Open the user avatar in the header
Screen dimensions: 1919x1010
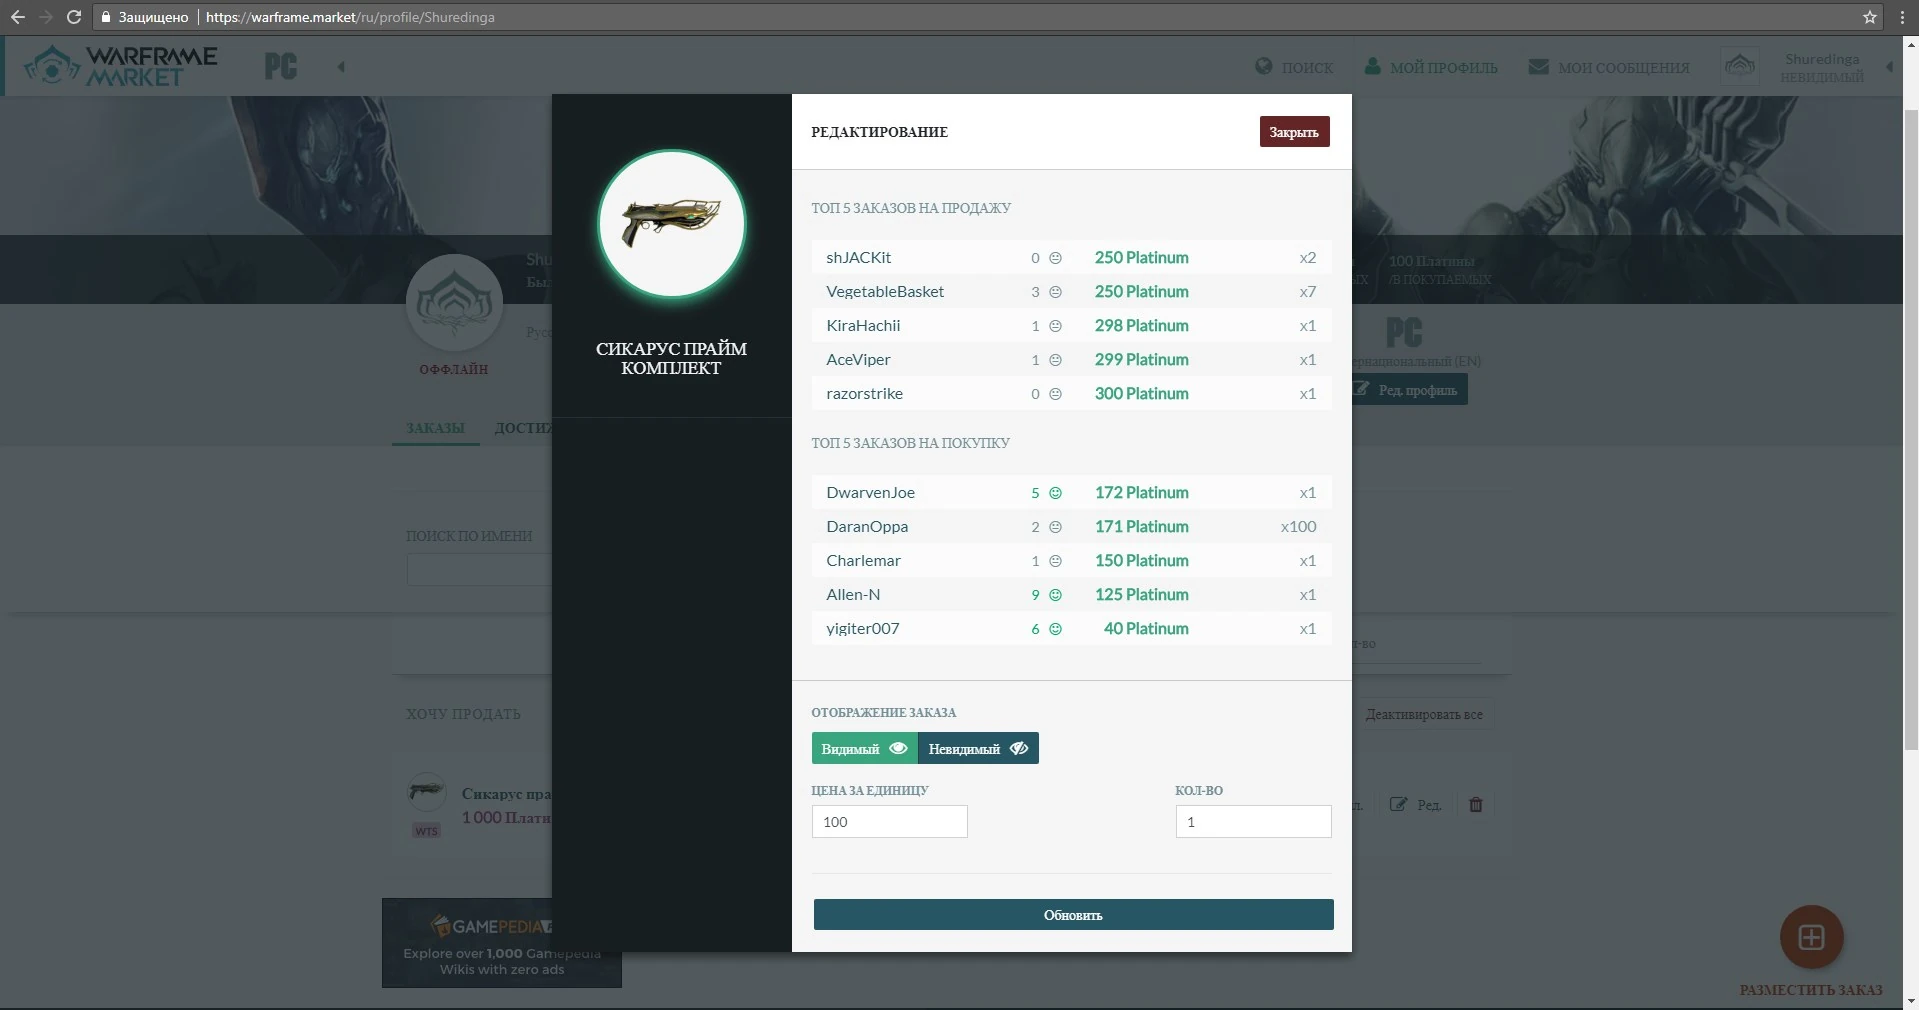1740,66
